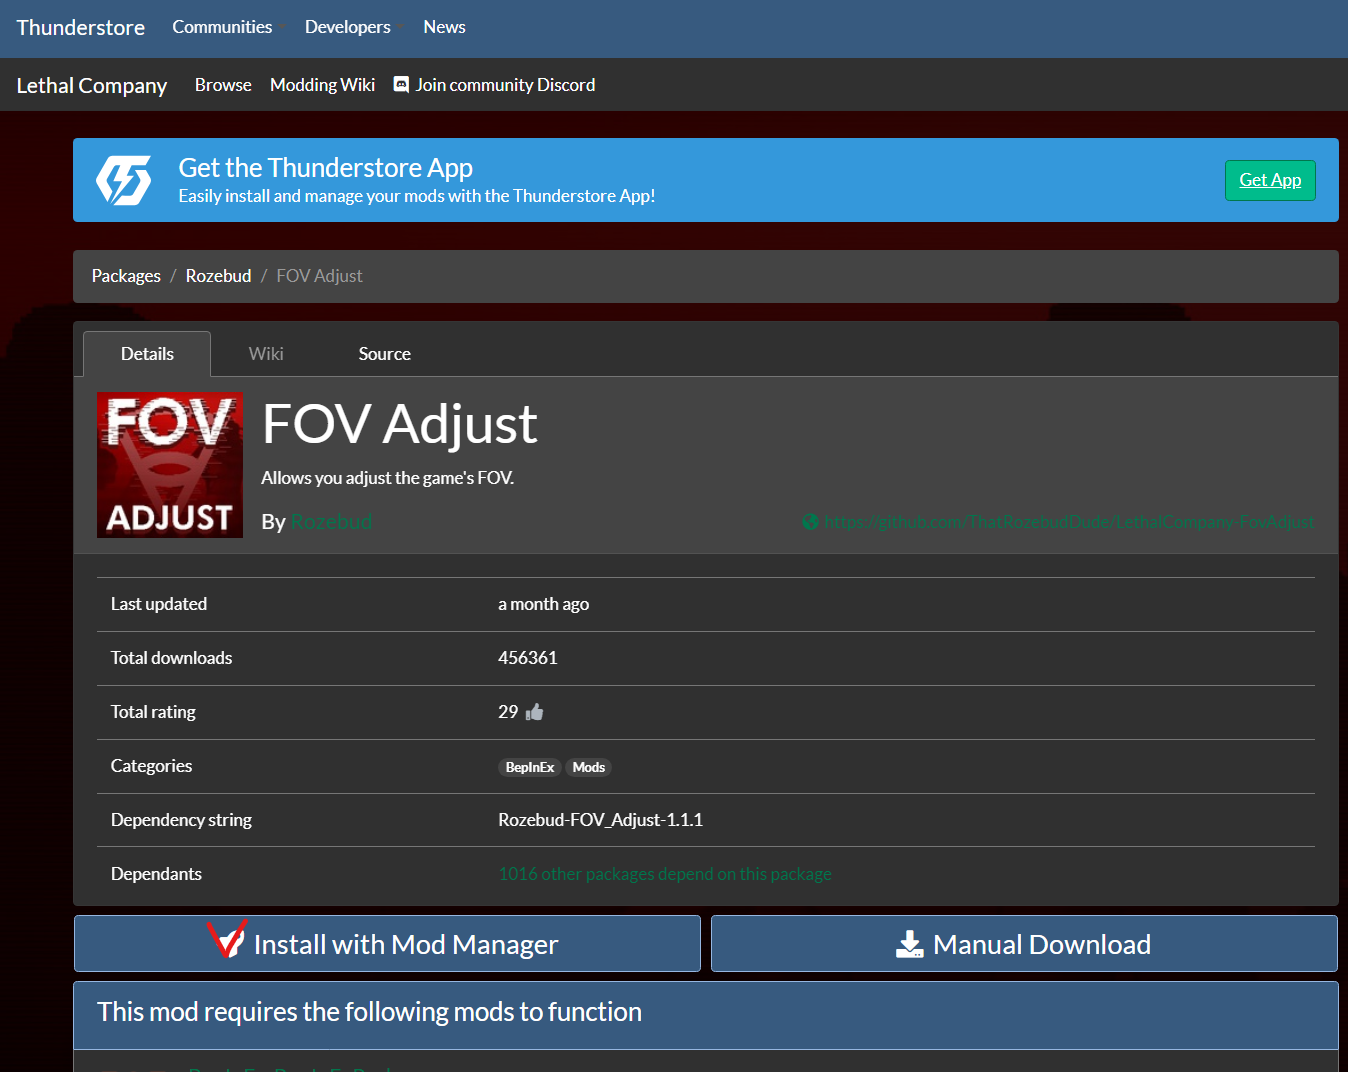
Task: Click the total downloads value 456361
Action: (x=528, y=658)
